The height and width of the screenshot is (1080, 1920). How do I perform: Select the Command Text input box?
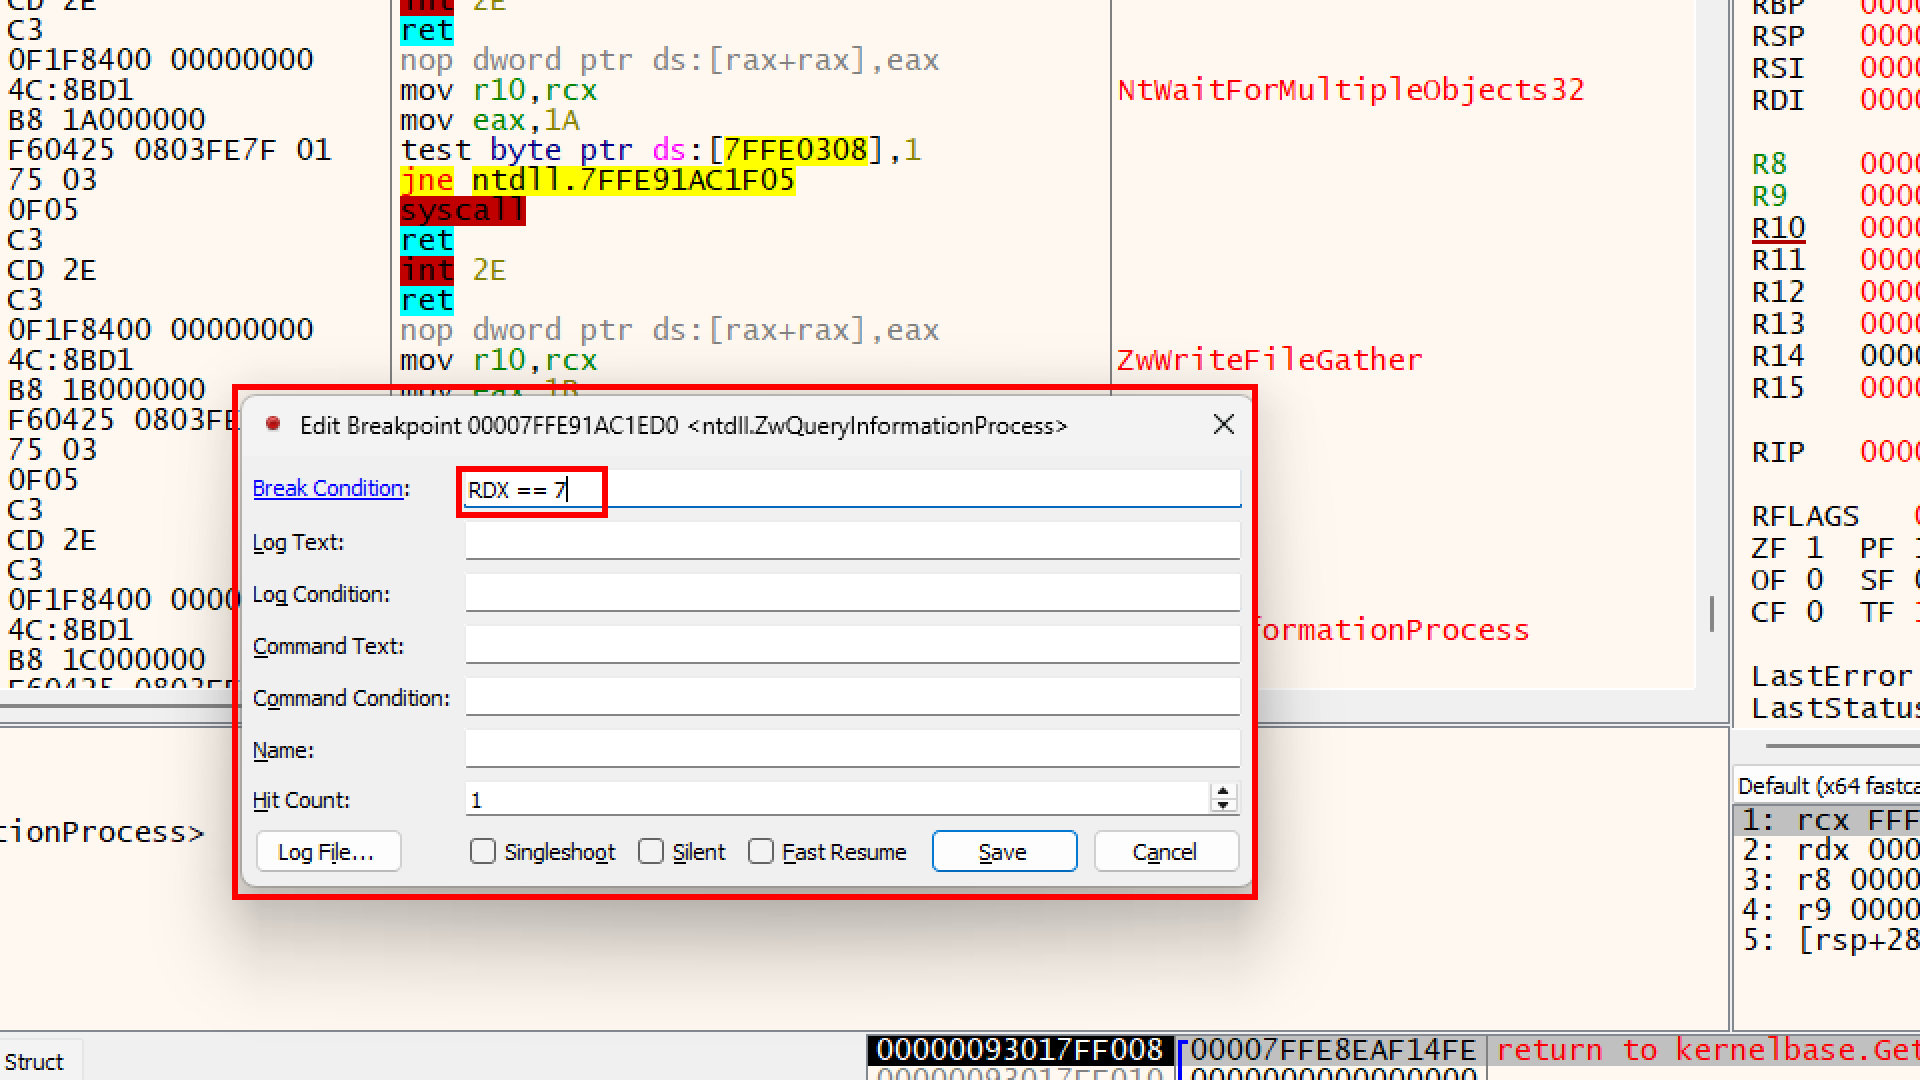coord(852,646)
